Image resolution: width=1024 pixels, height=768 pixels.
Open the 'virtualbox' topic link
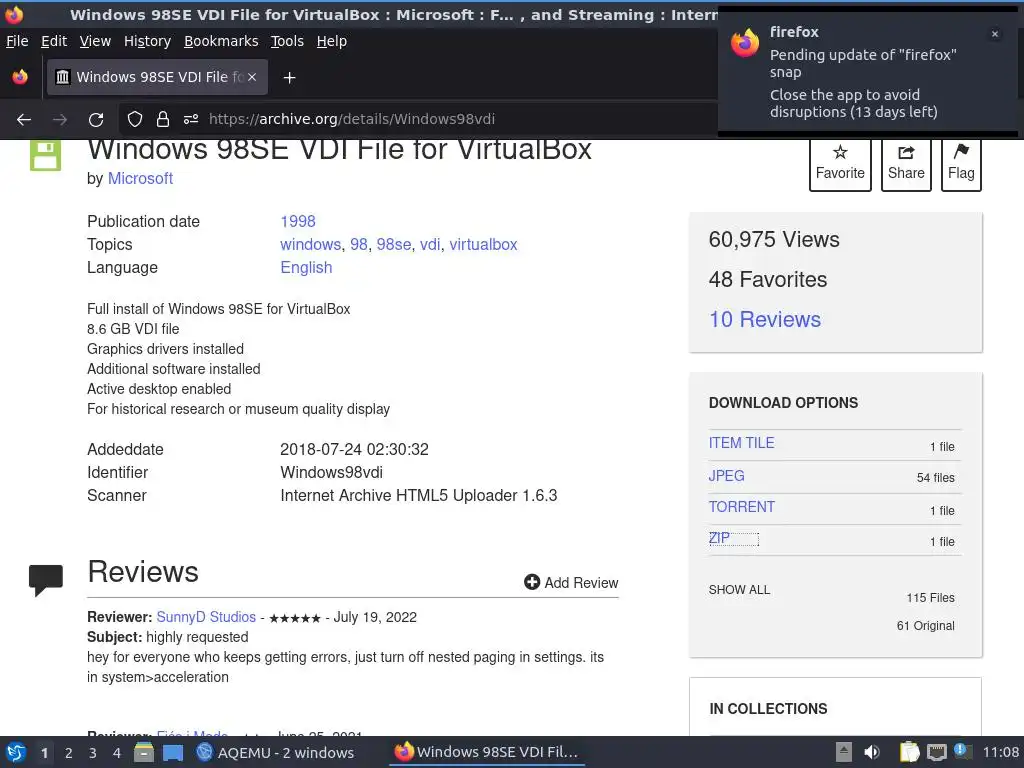[x=483, y=244]
